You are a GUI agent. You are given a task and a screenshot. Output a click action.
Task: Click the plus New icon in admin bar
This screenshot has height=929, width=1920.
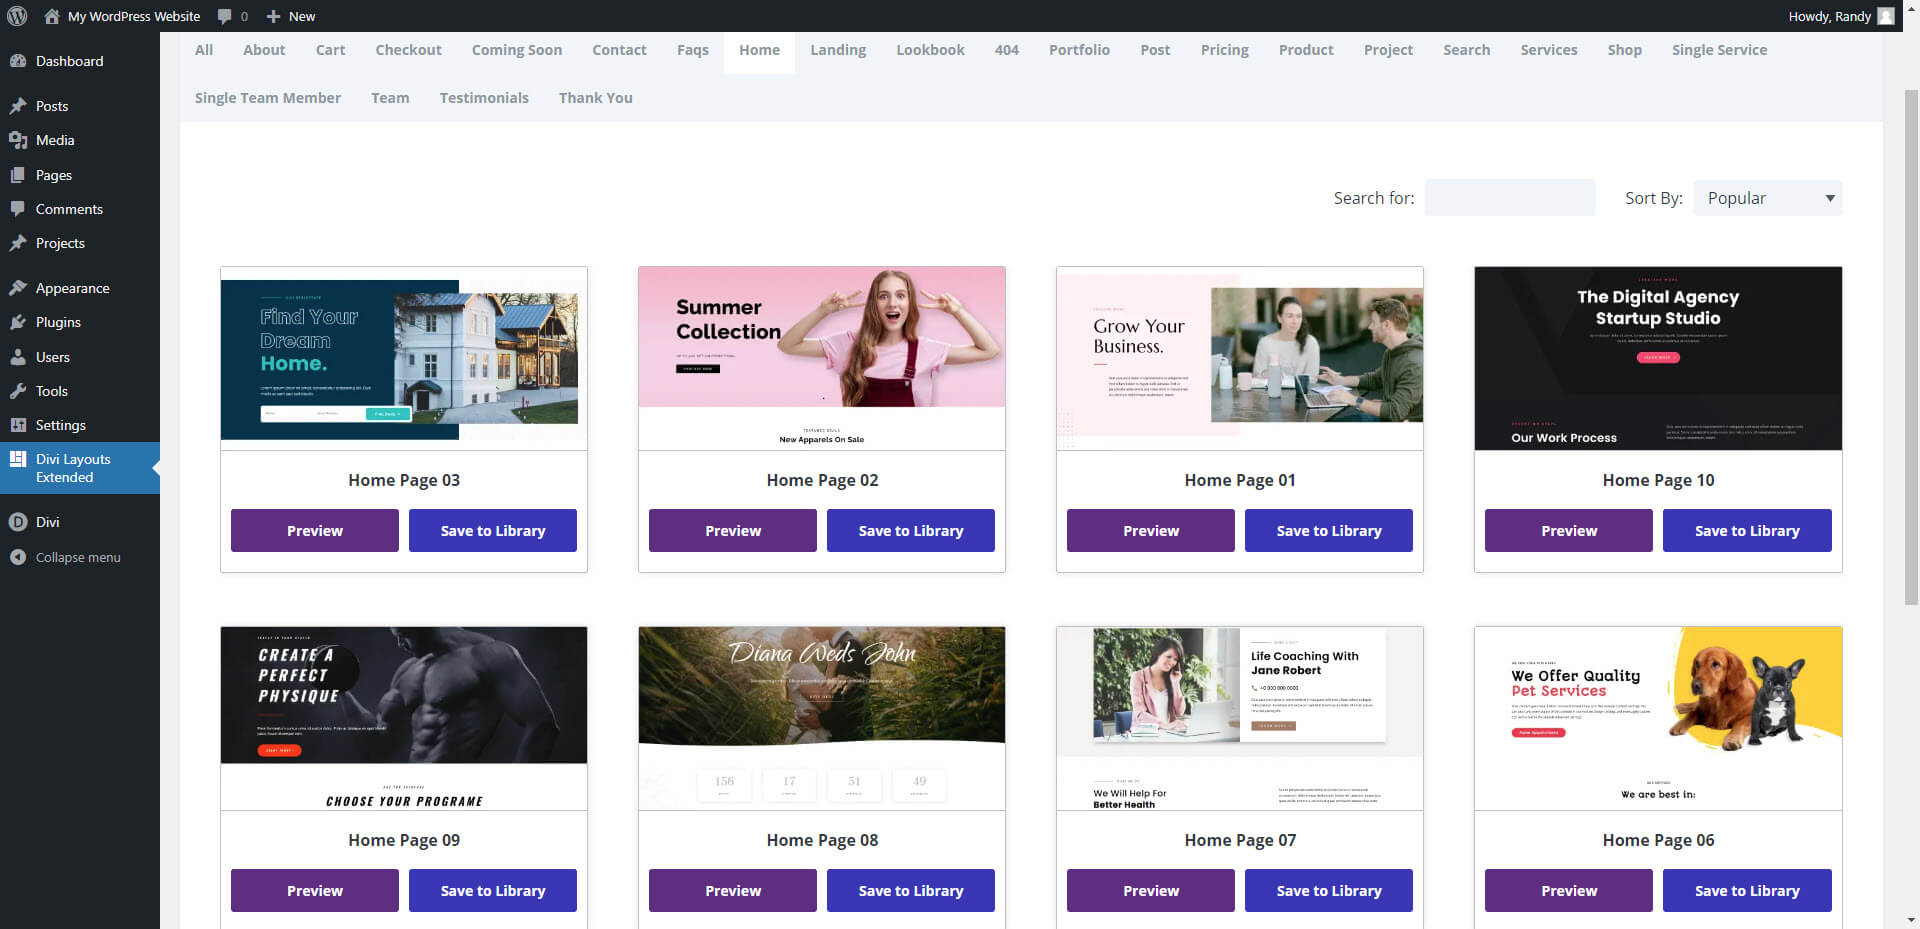point(273,16)
